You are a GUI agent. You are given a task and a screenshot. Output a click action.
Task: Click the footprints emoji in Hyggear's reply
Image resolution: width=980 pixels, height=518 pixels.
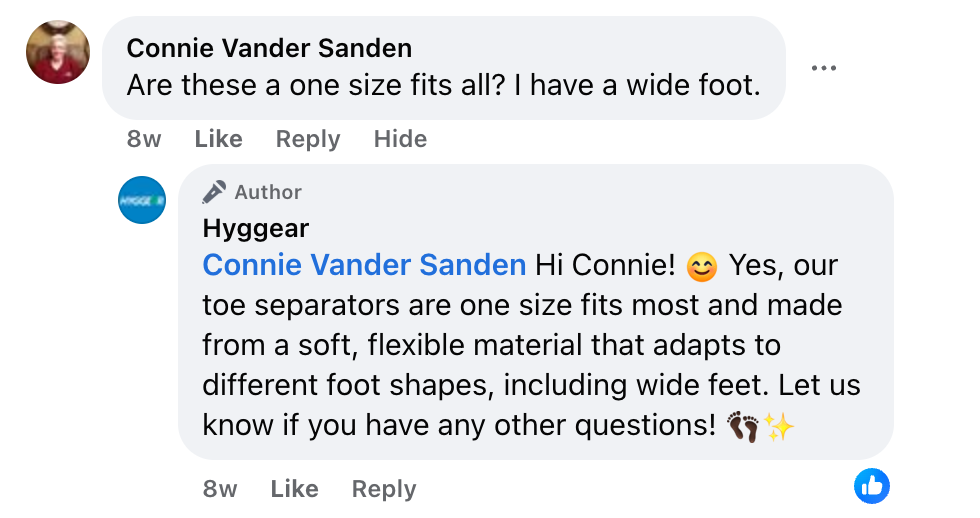click(744, 427)
